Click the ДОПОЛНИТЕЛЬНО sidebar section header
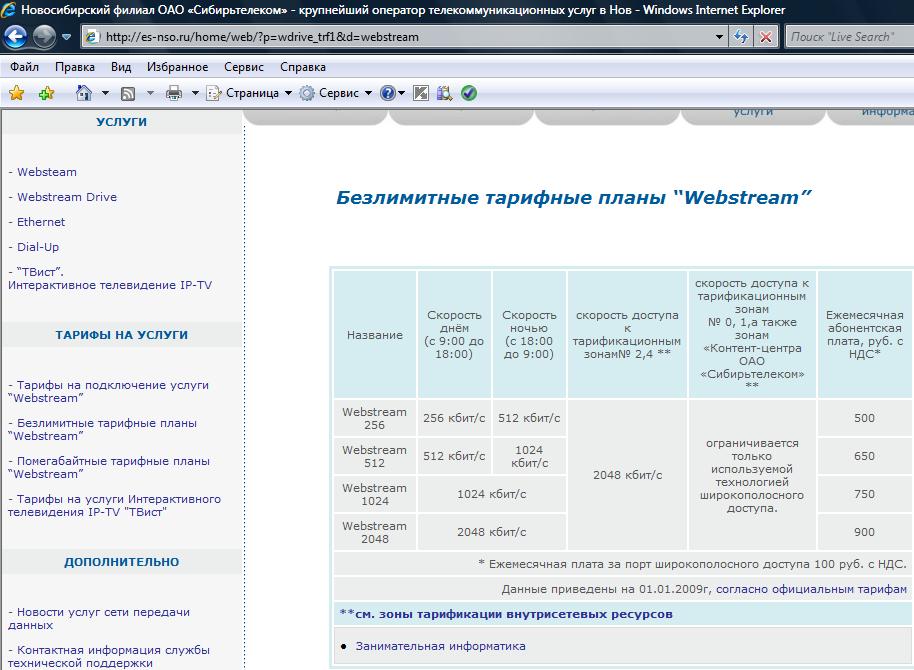This screenshot has width=914, height=670. coord(121,562)
